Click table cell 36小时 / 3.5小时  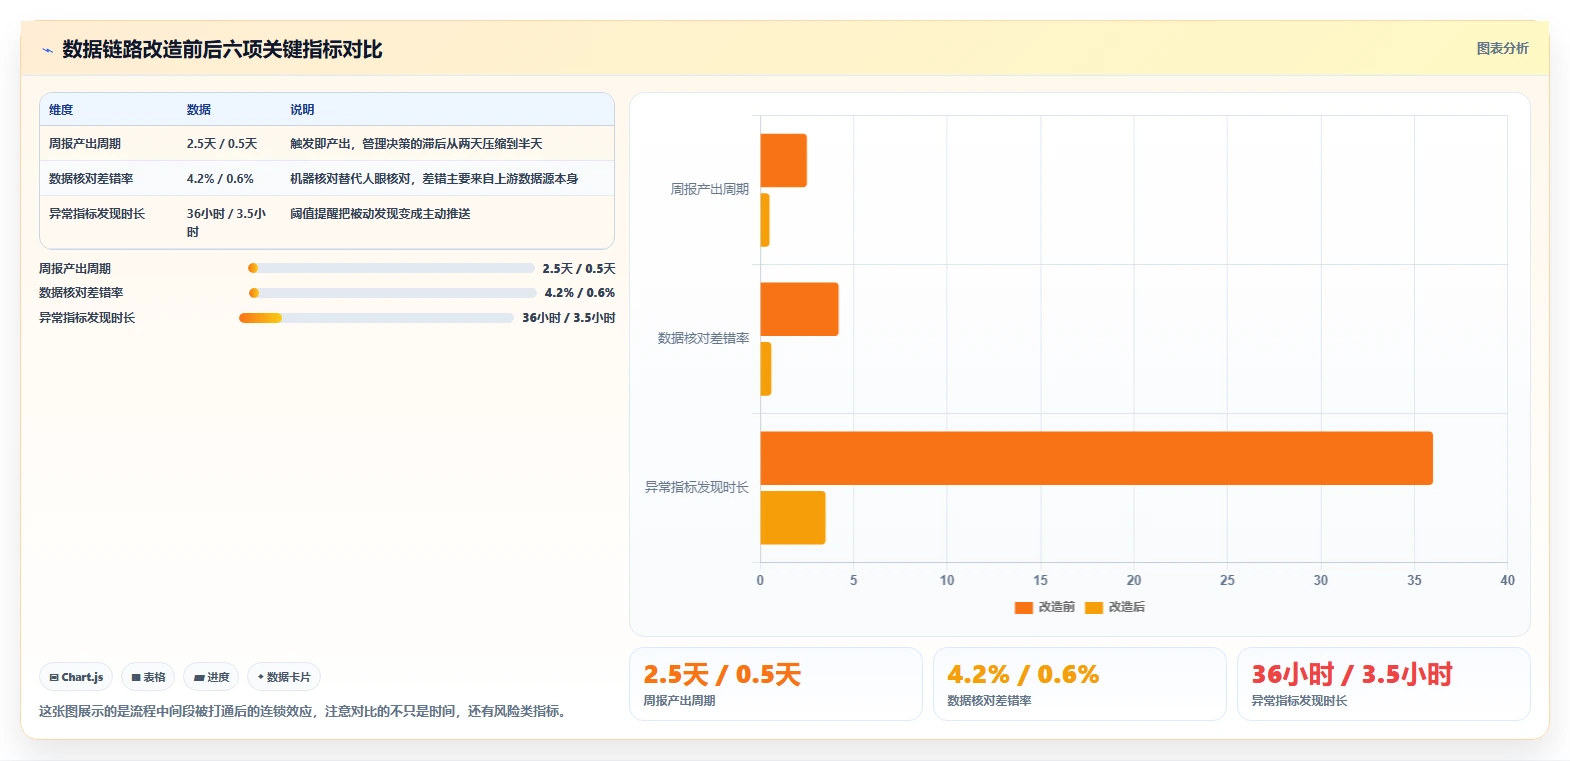(x=227, y=222)
